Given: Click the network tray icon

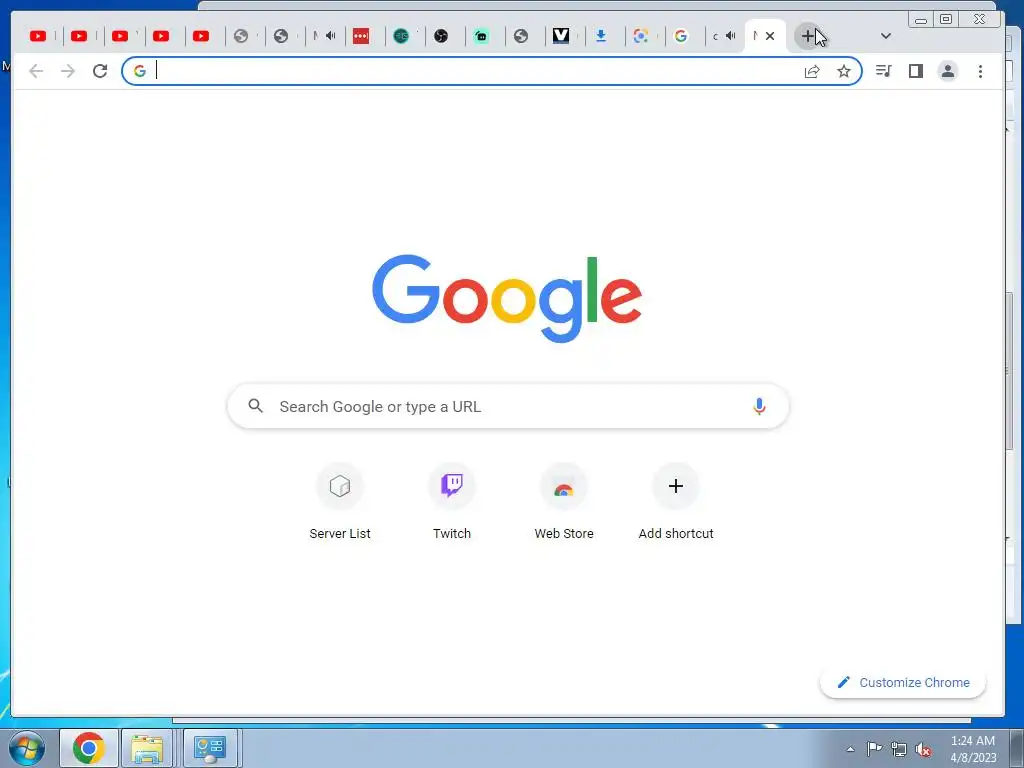Looking at the screenshot, I should tap(899, 749).
